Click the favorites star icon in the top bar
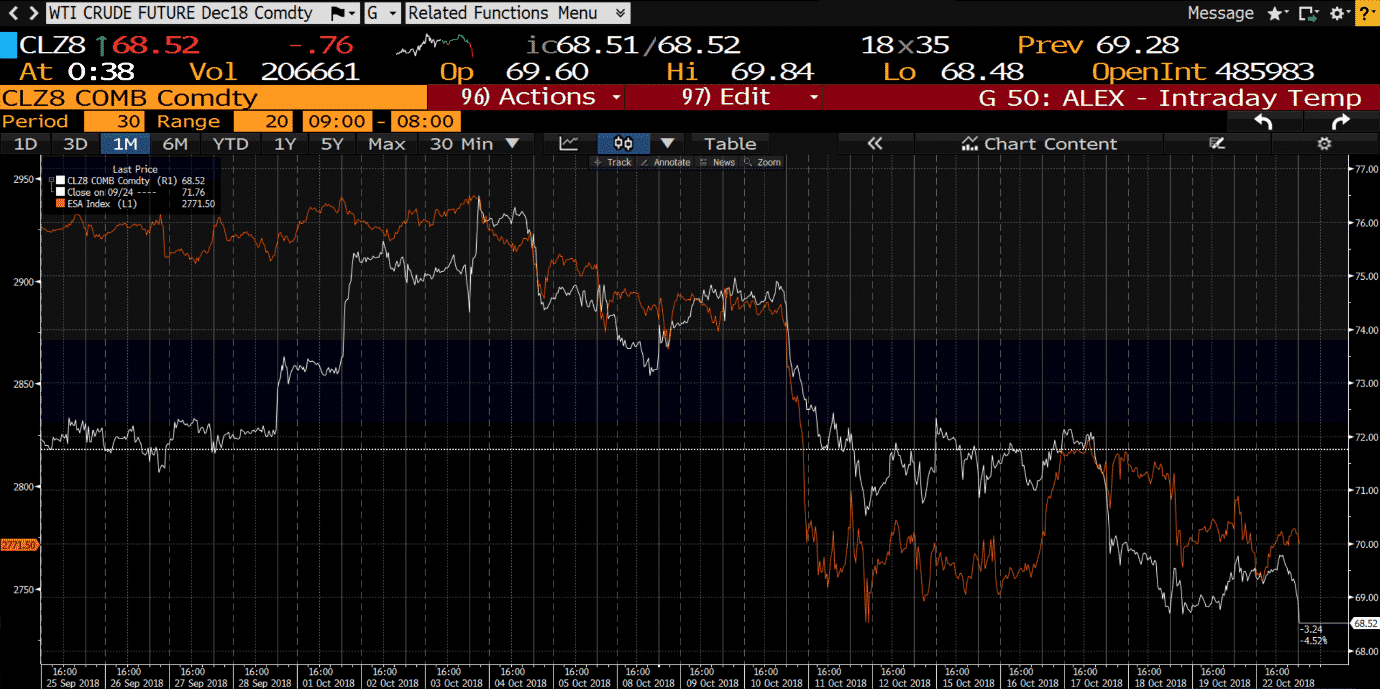This screenshot has width=1380, height=689. [1276, 13]
